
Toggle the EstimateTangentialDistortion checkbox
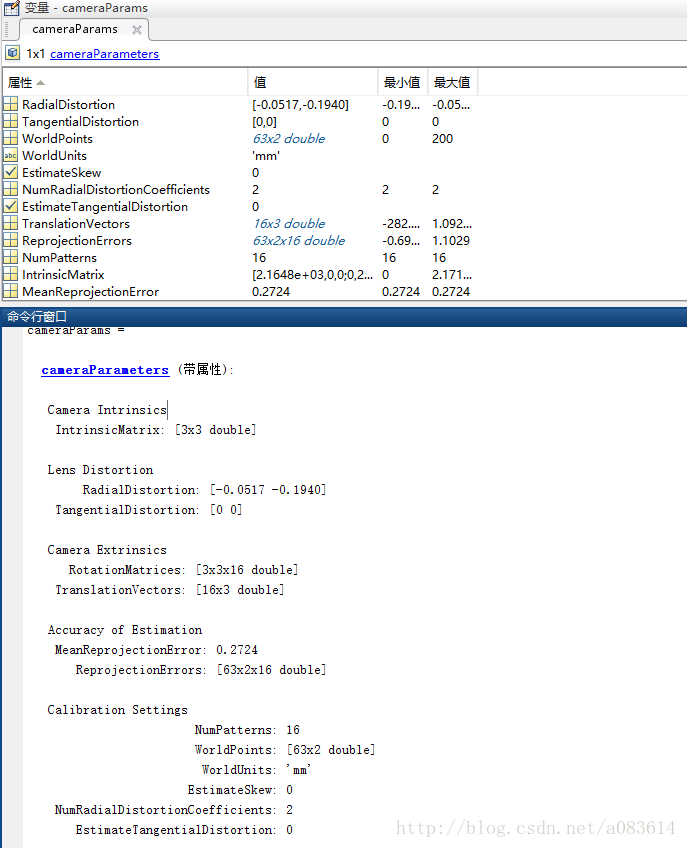pyautogui.click(x=10, y=207)
